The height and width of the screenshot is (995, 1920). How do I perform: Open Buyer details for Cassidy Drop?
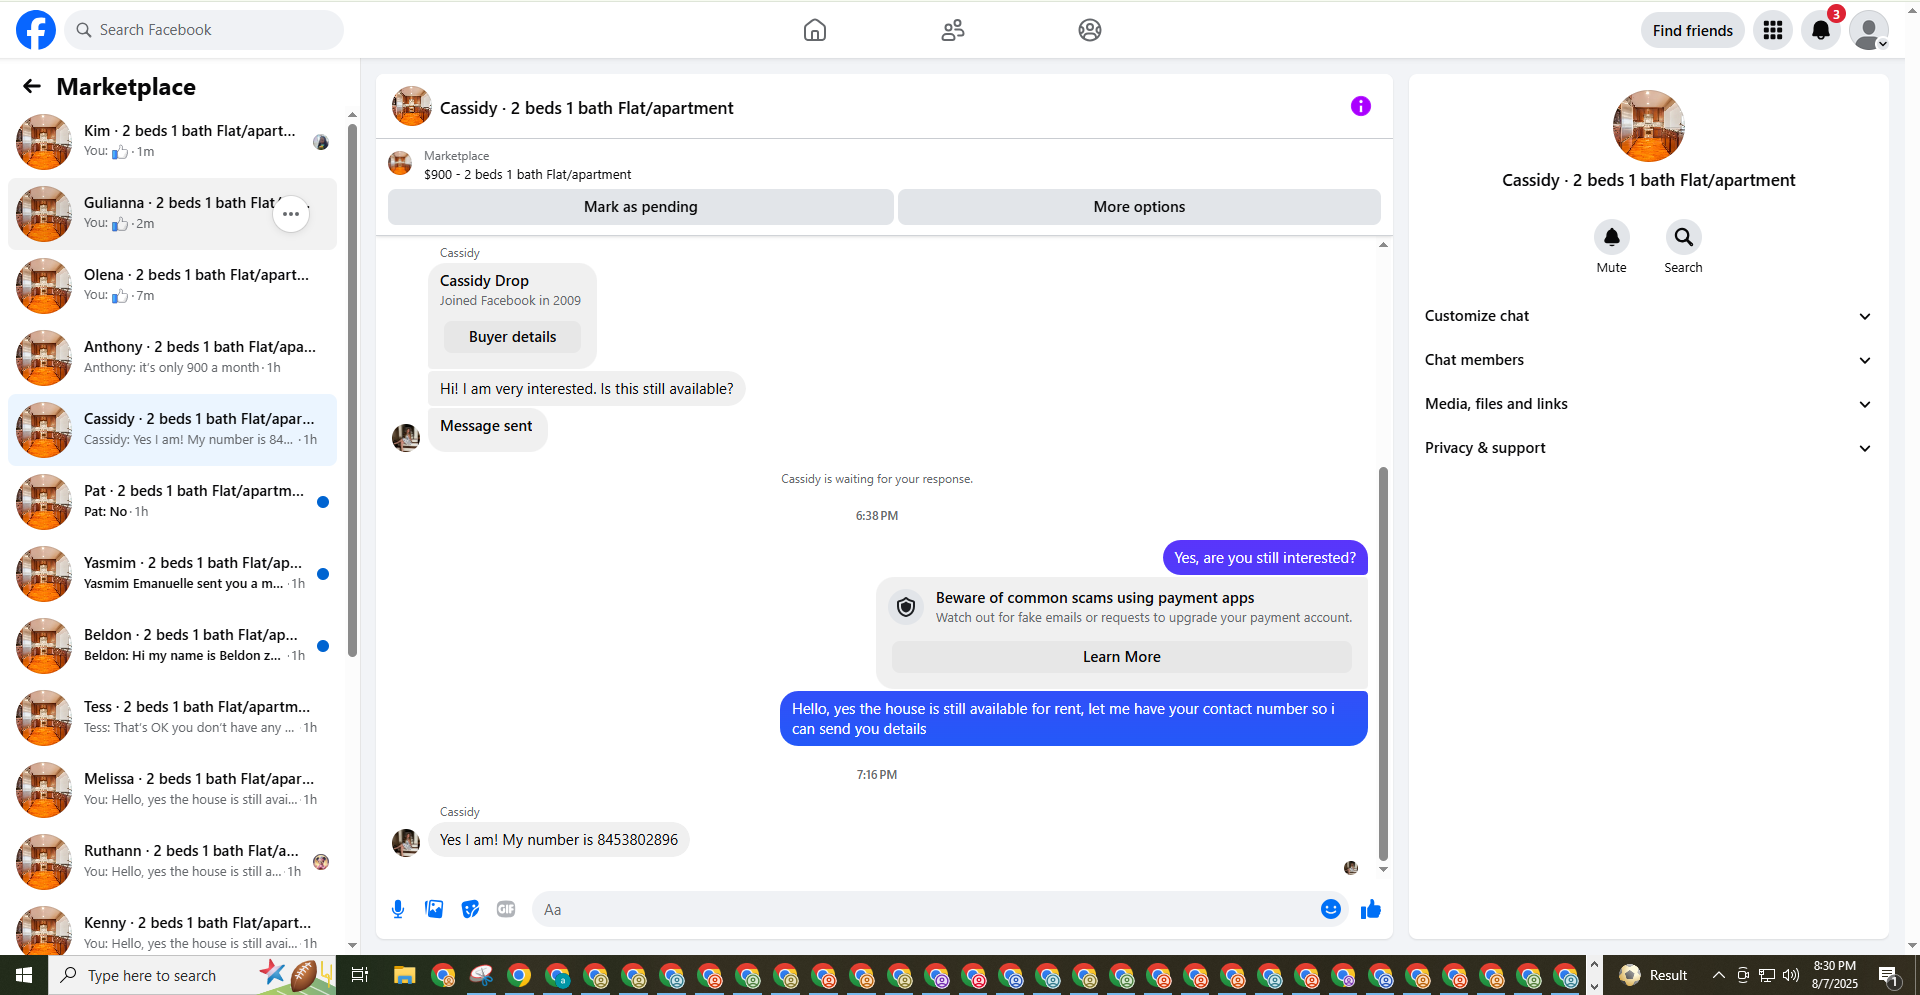pos(513,337)
